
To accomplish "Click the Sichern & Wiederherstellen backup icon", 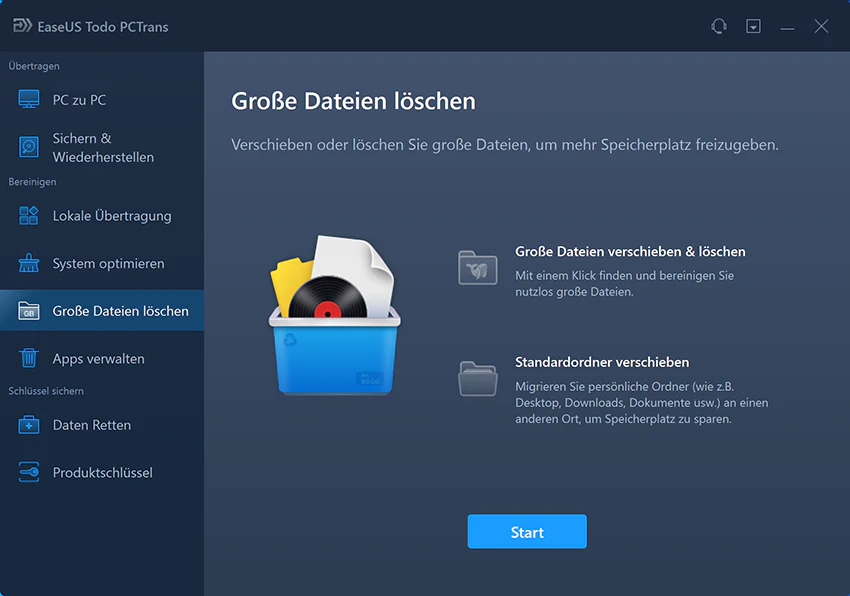I will click(x=29, y=148).
